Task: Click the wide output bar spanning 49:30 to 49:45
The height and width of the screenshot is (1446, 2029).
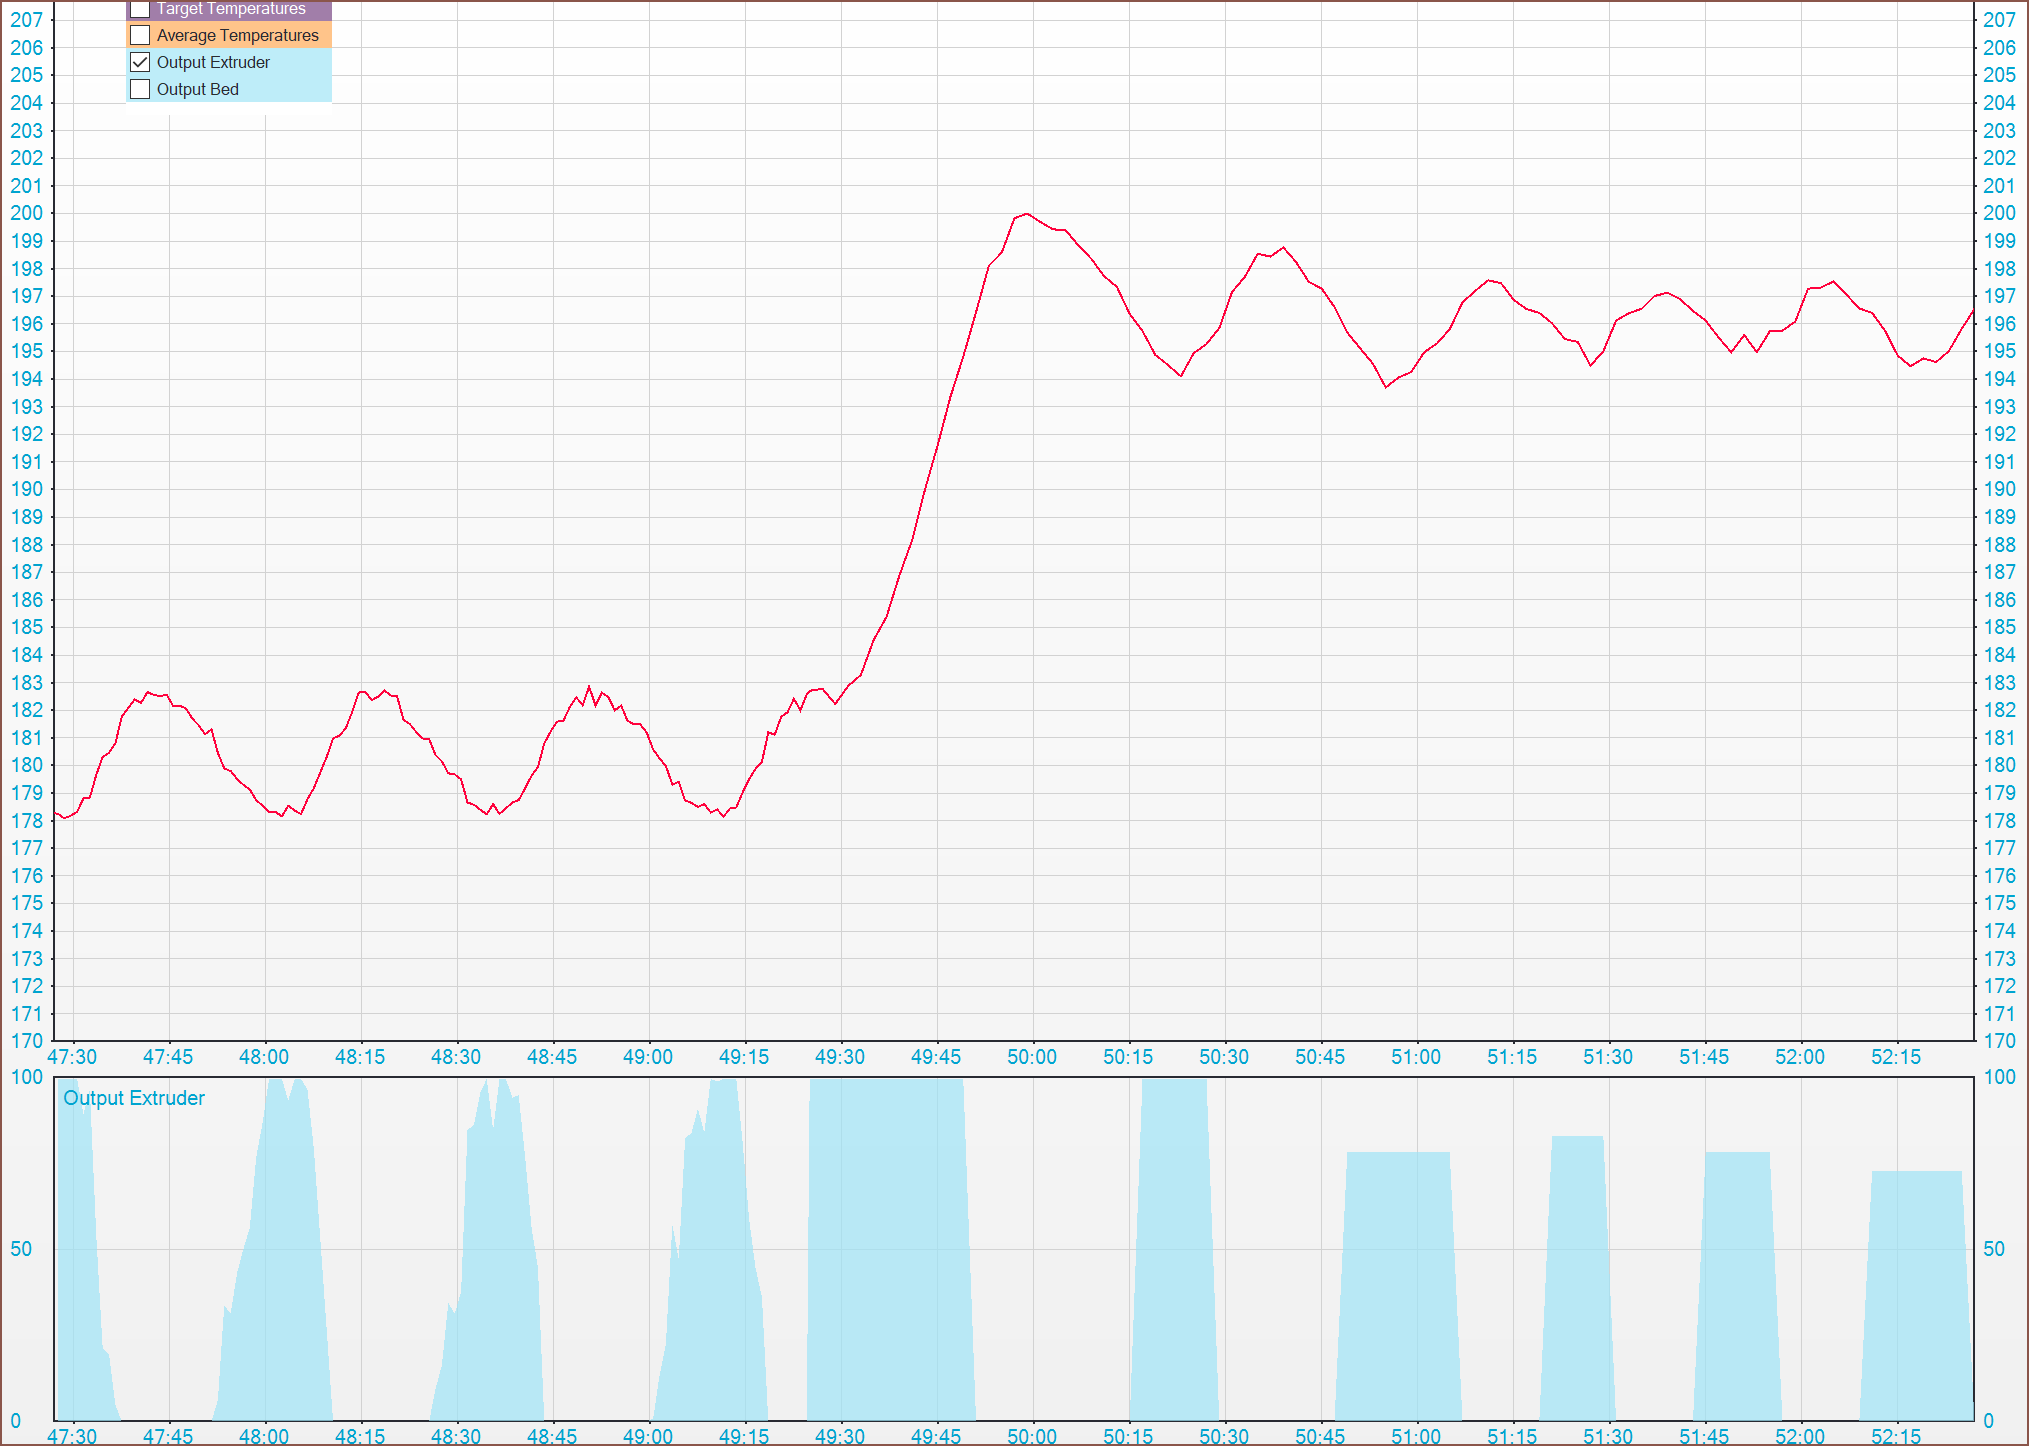Action: click(888, 1250)
